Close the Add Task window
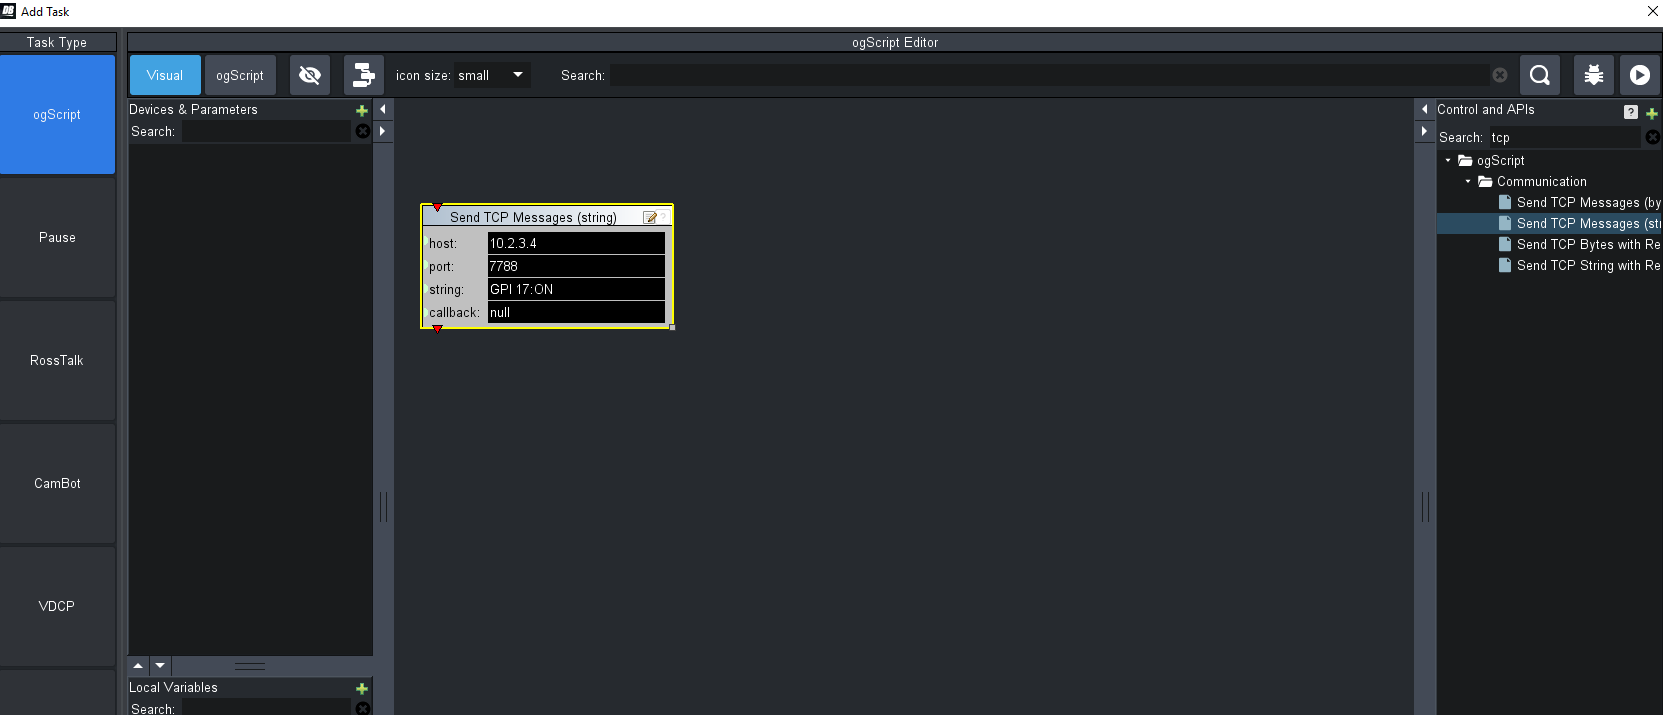1663x715 pixels. [1652, 11]
